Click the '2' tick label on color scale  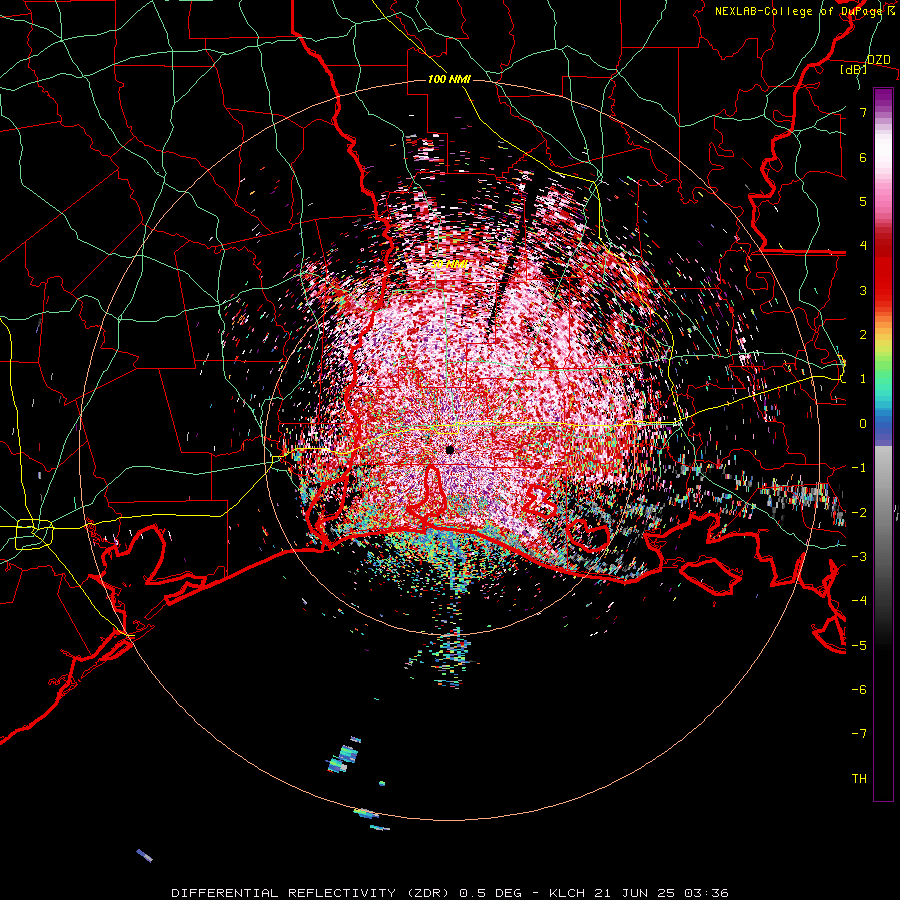[x=863, y=335]
